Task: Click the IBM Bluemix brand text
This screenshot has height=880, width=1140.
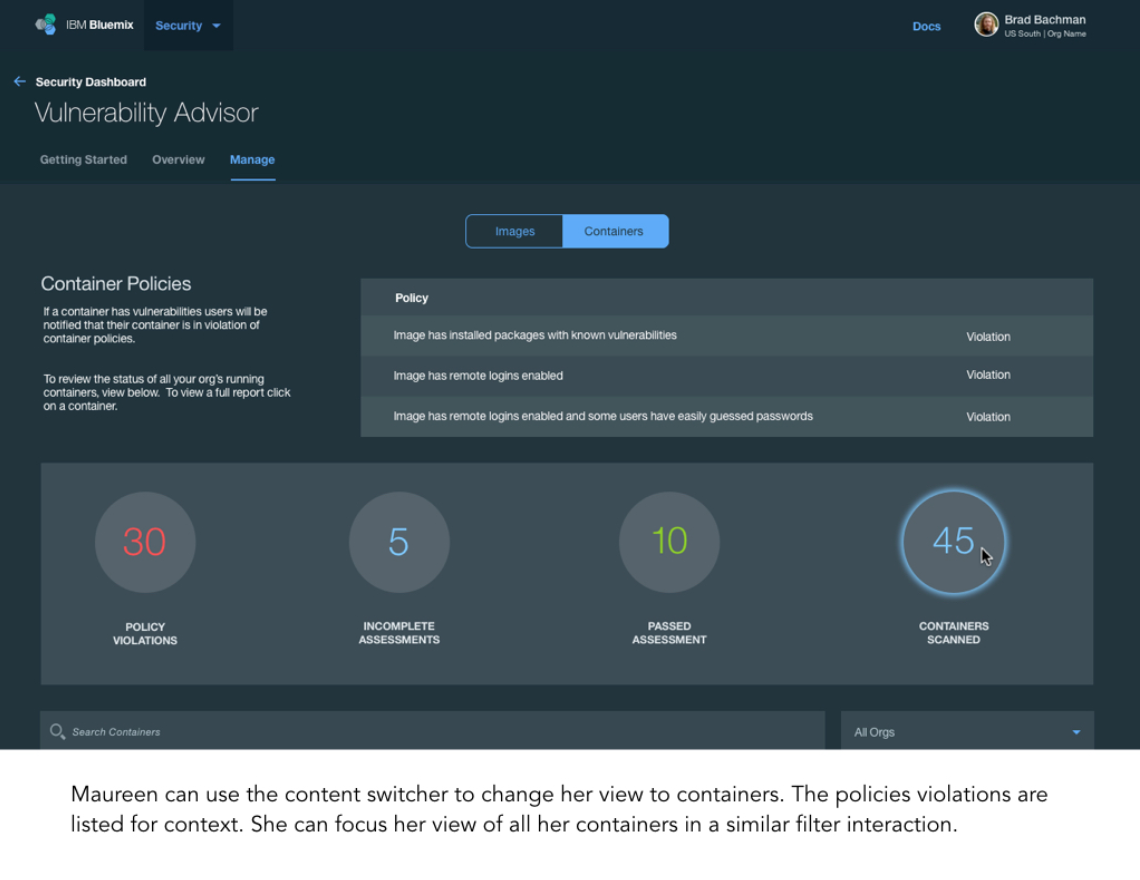Action: point(100,25)
